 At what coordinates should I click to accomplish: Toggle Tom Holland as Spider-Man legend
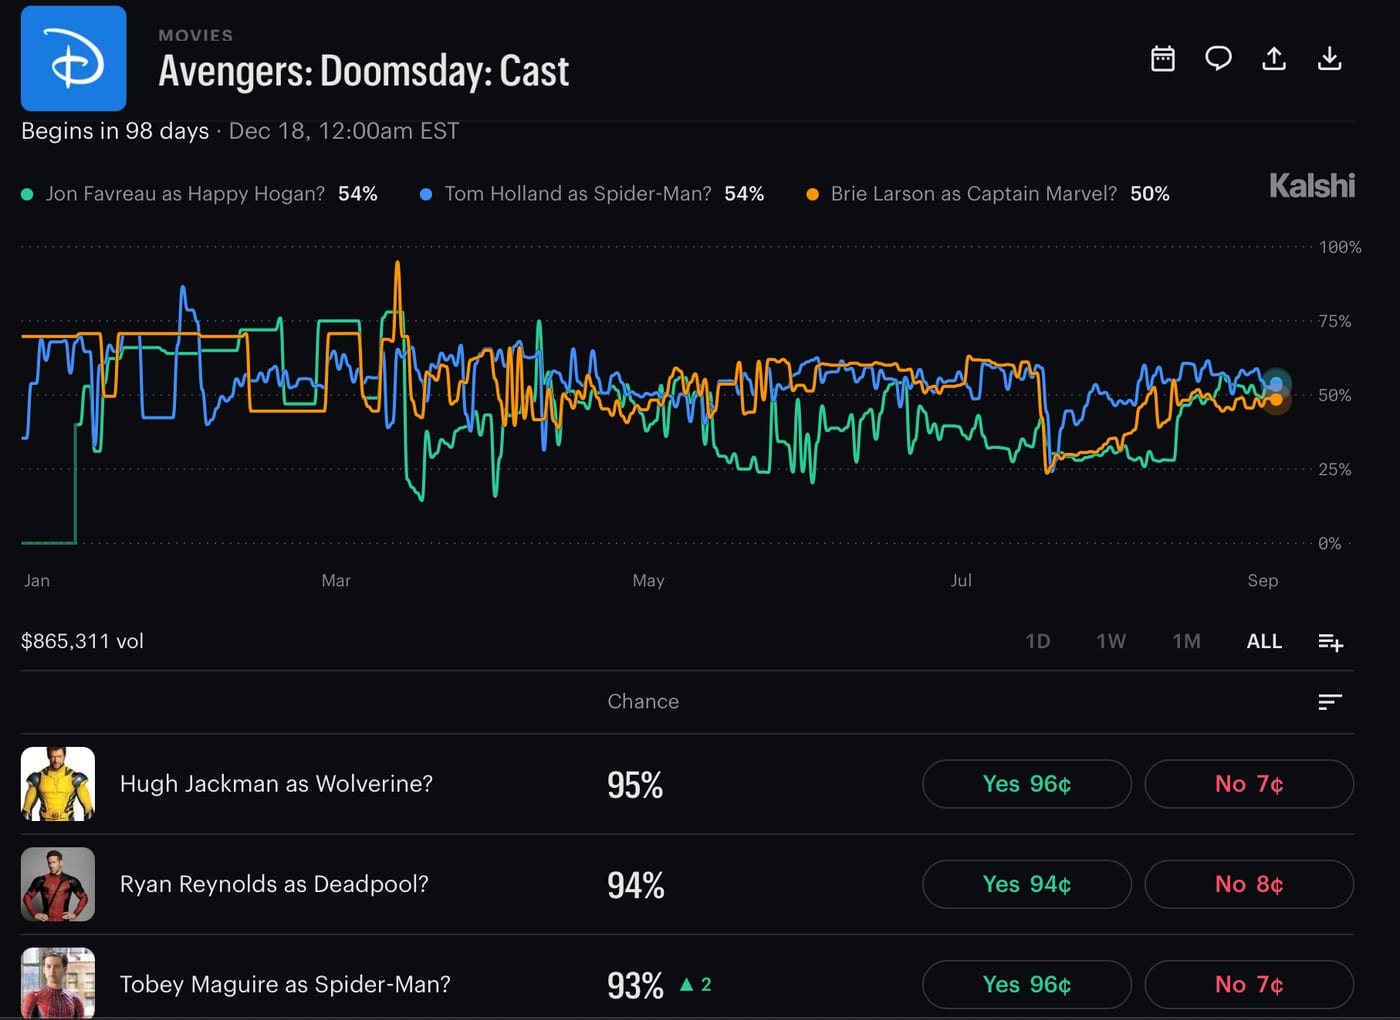(592, 194)
